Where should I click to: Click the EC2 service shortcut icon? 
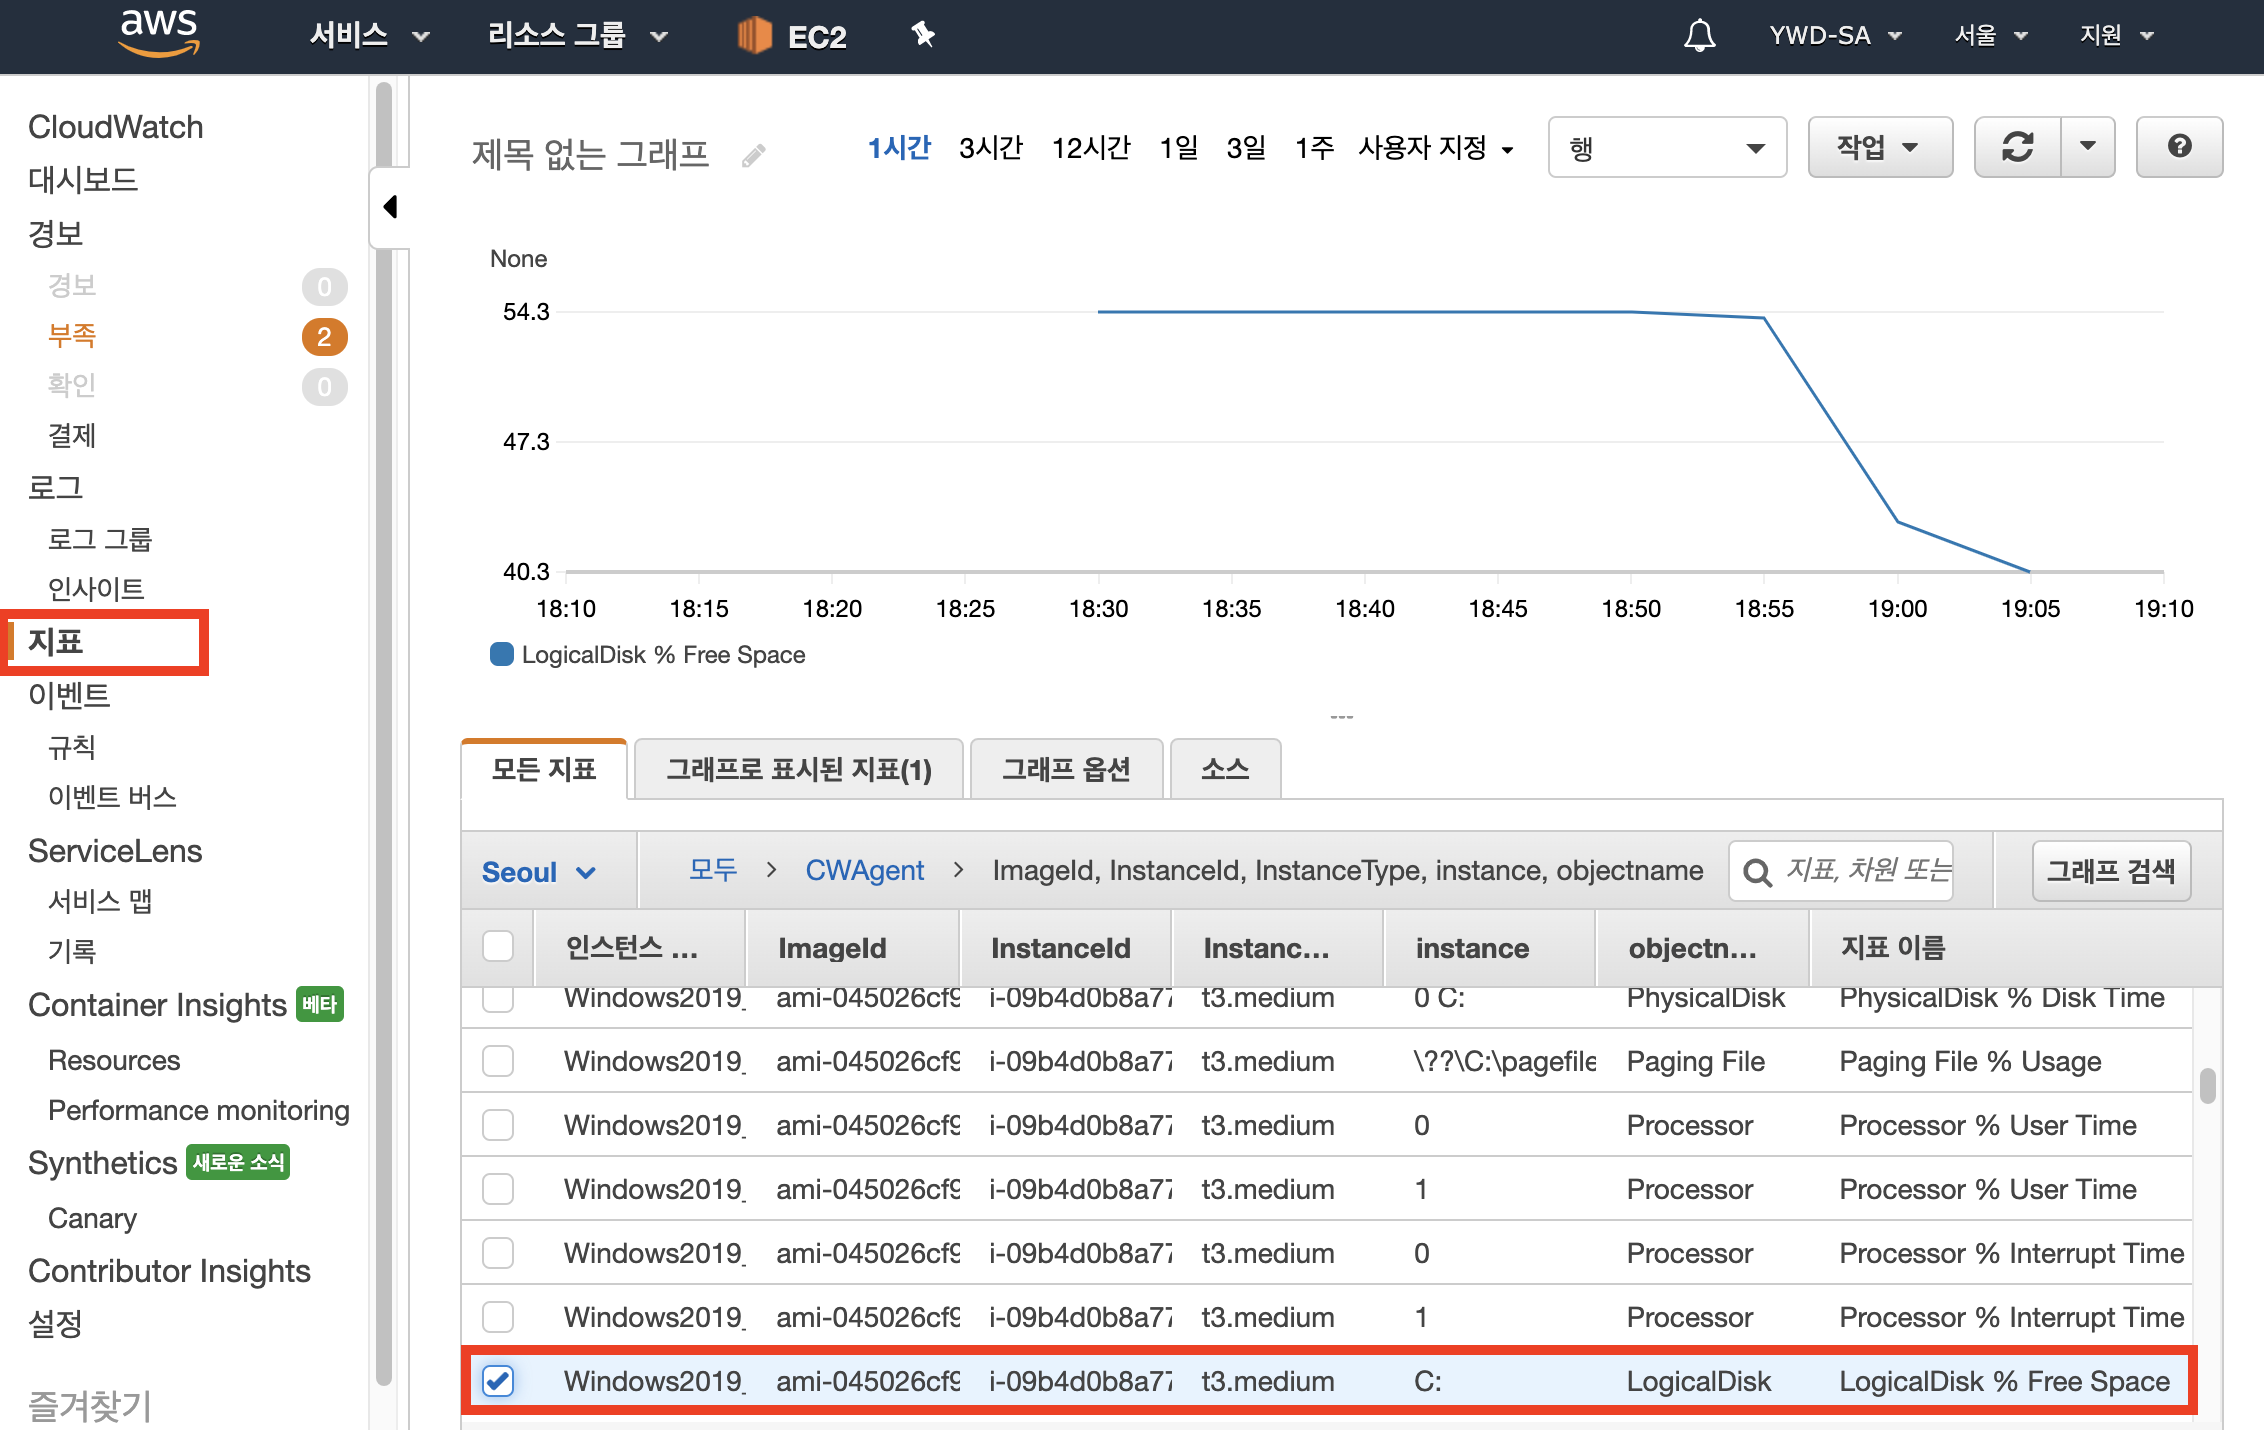tap(755, 36)
